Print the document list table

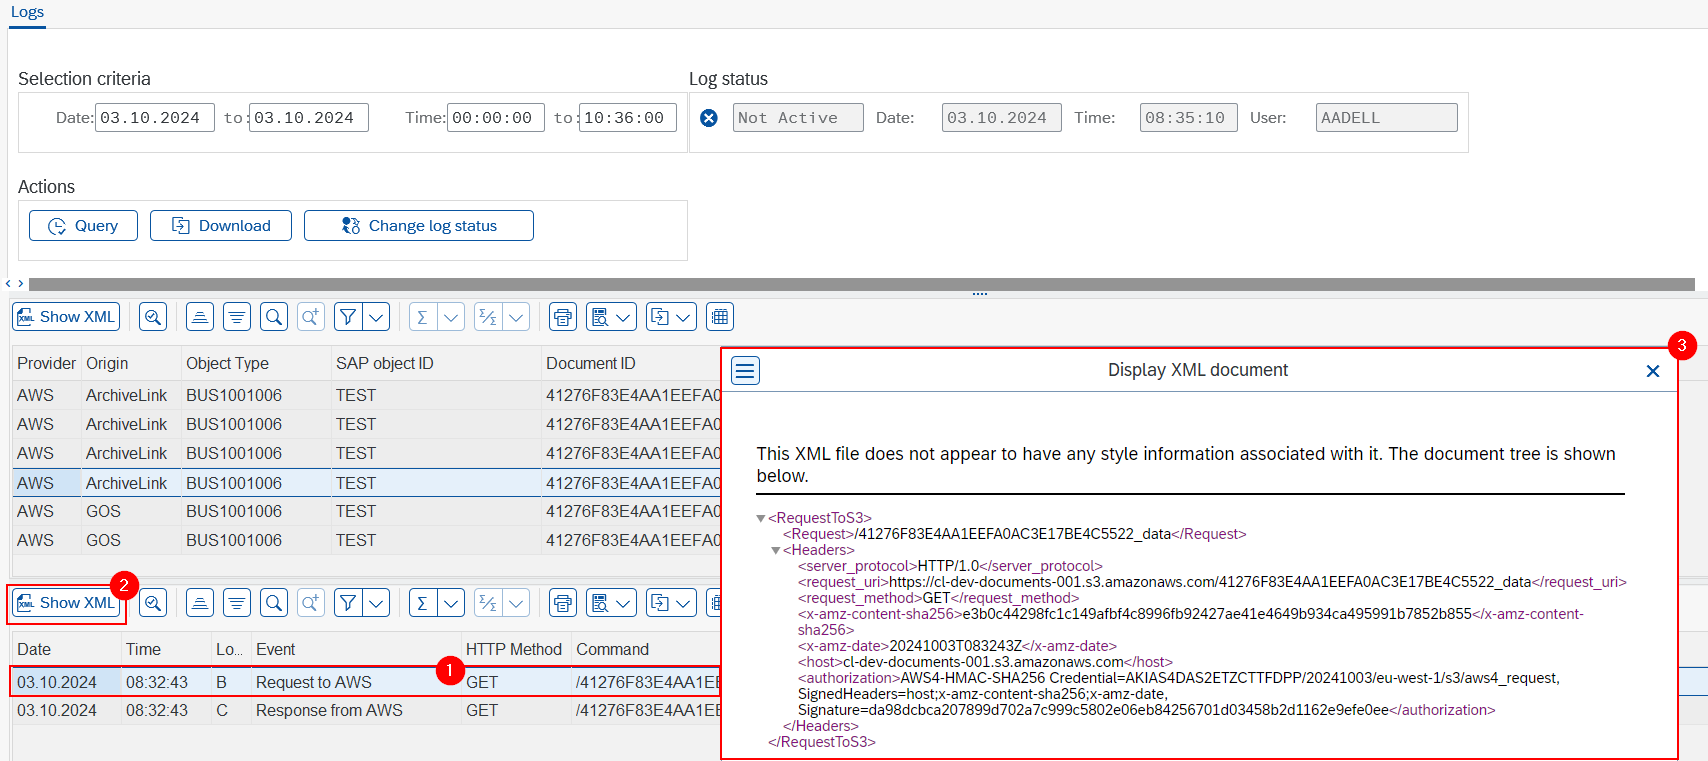pyautogui.click(x=563, y=317)
